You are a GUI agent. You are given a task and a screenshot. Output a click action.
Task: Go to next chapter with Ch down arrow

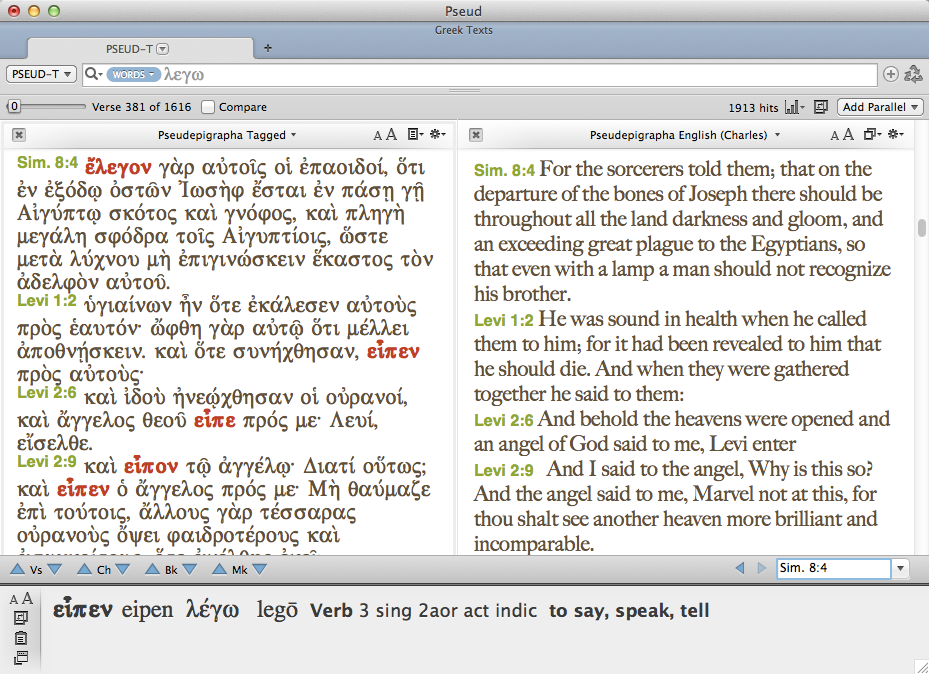coord(123,569)
